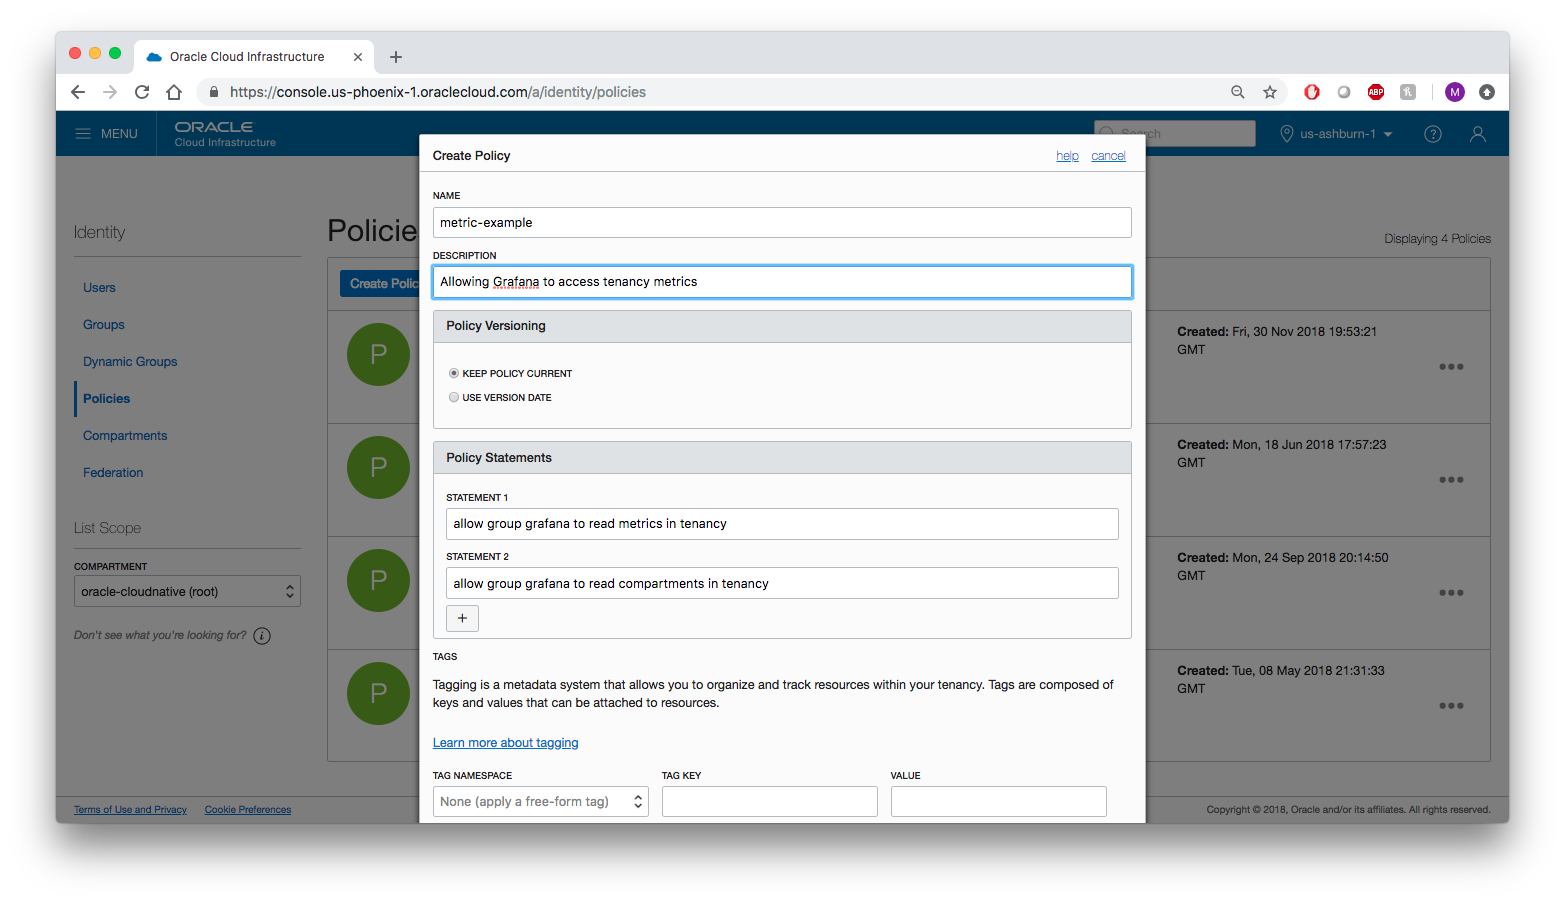Click a green P policy avatar icon
This screenshot has width=1565, height=903.
tap(378, 354)
